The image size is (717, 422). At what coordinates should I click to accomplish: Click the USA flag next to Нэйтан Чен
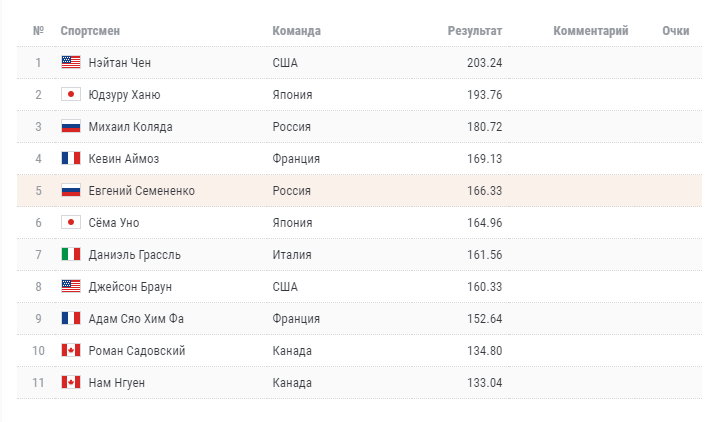(x=70, y=62)
